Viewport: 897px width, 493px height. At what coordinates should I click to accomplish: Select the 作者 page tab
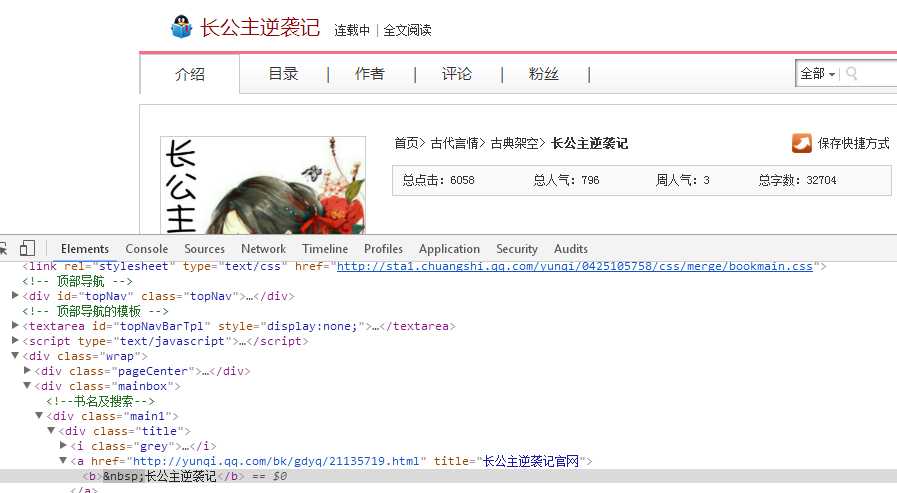click(x=370, y=74)
